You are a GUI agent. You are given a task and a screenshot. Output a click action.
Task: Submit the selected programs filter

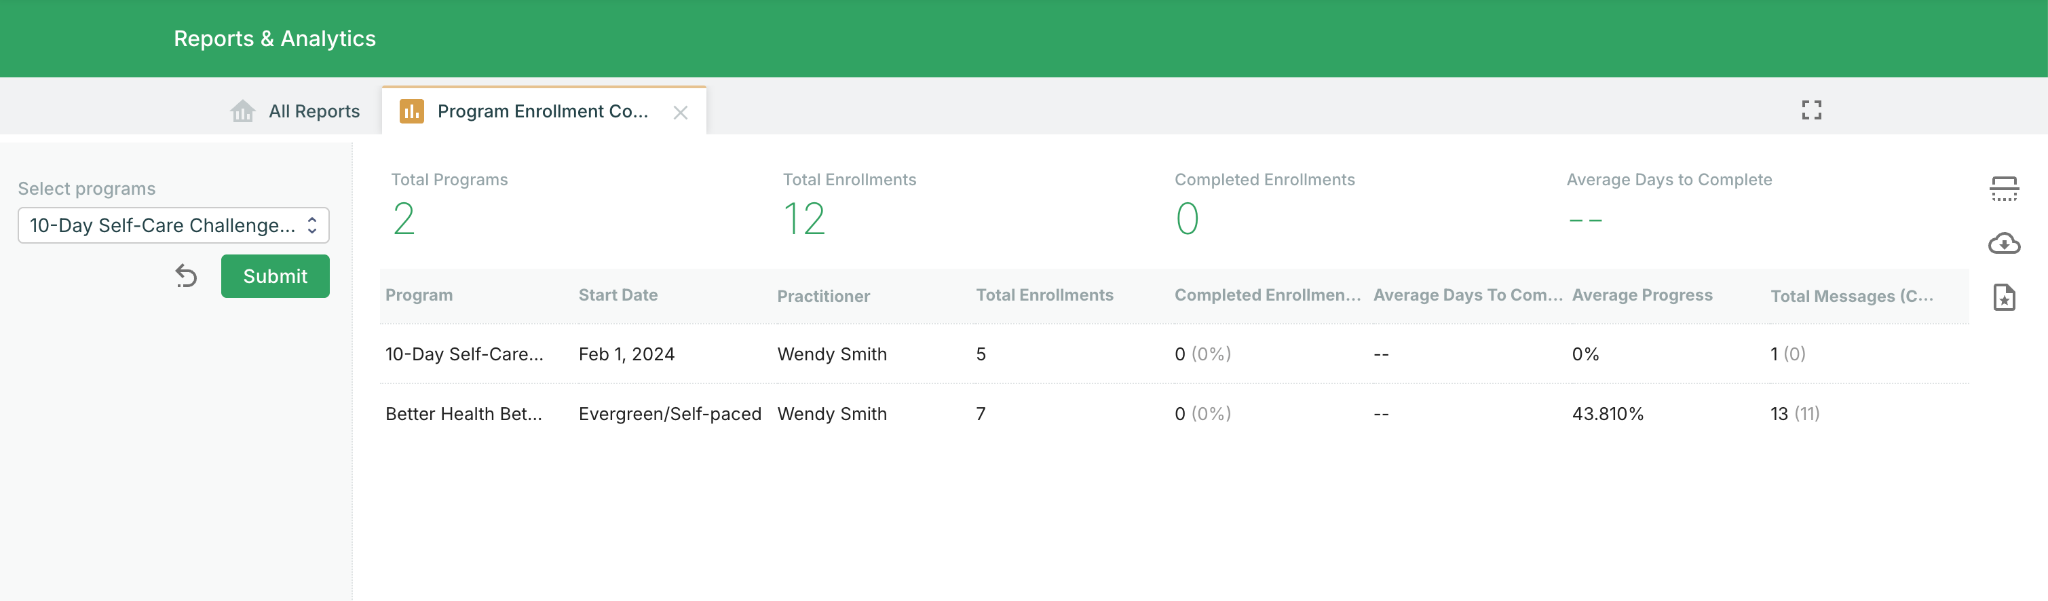coord(275,276)
